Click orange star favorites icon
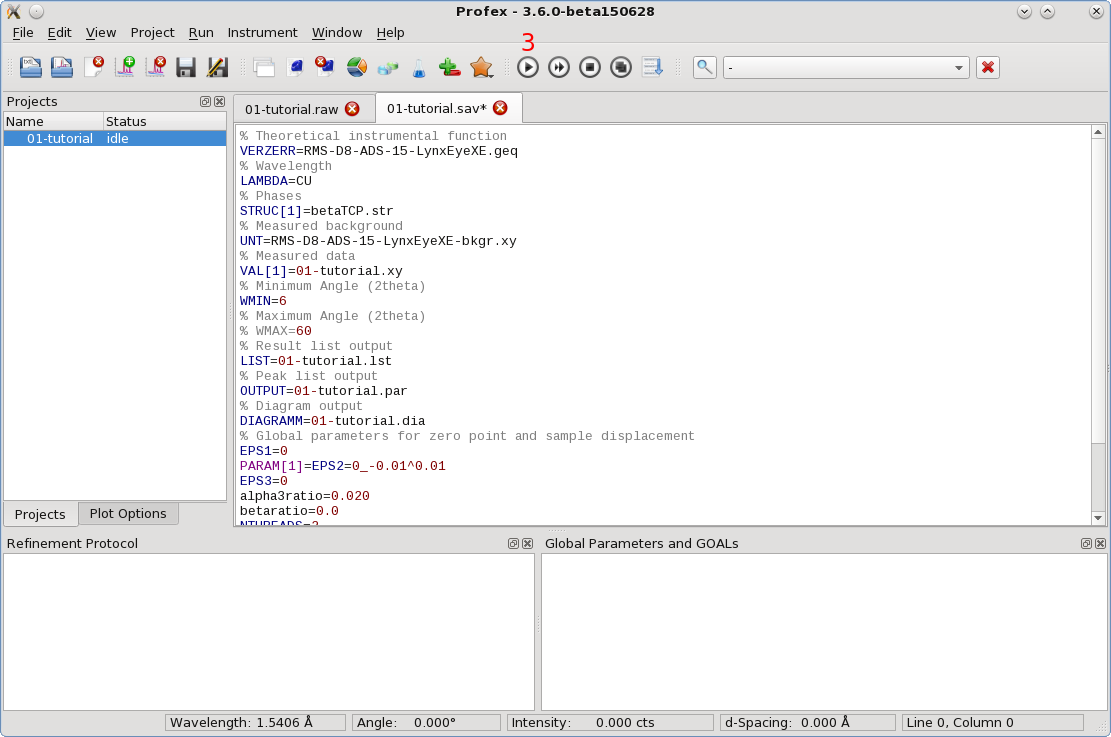Viewport: 1111px width, 737px height. [481, 67]
